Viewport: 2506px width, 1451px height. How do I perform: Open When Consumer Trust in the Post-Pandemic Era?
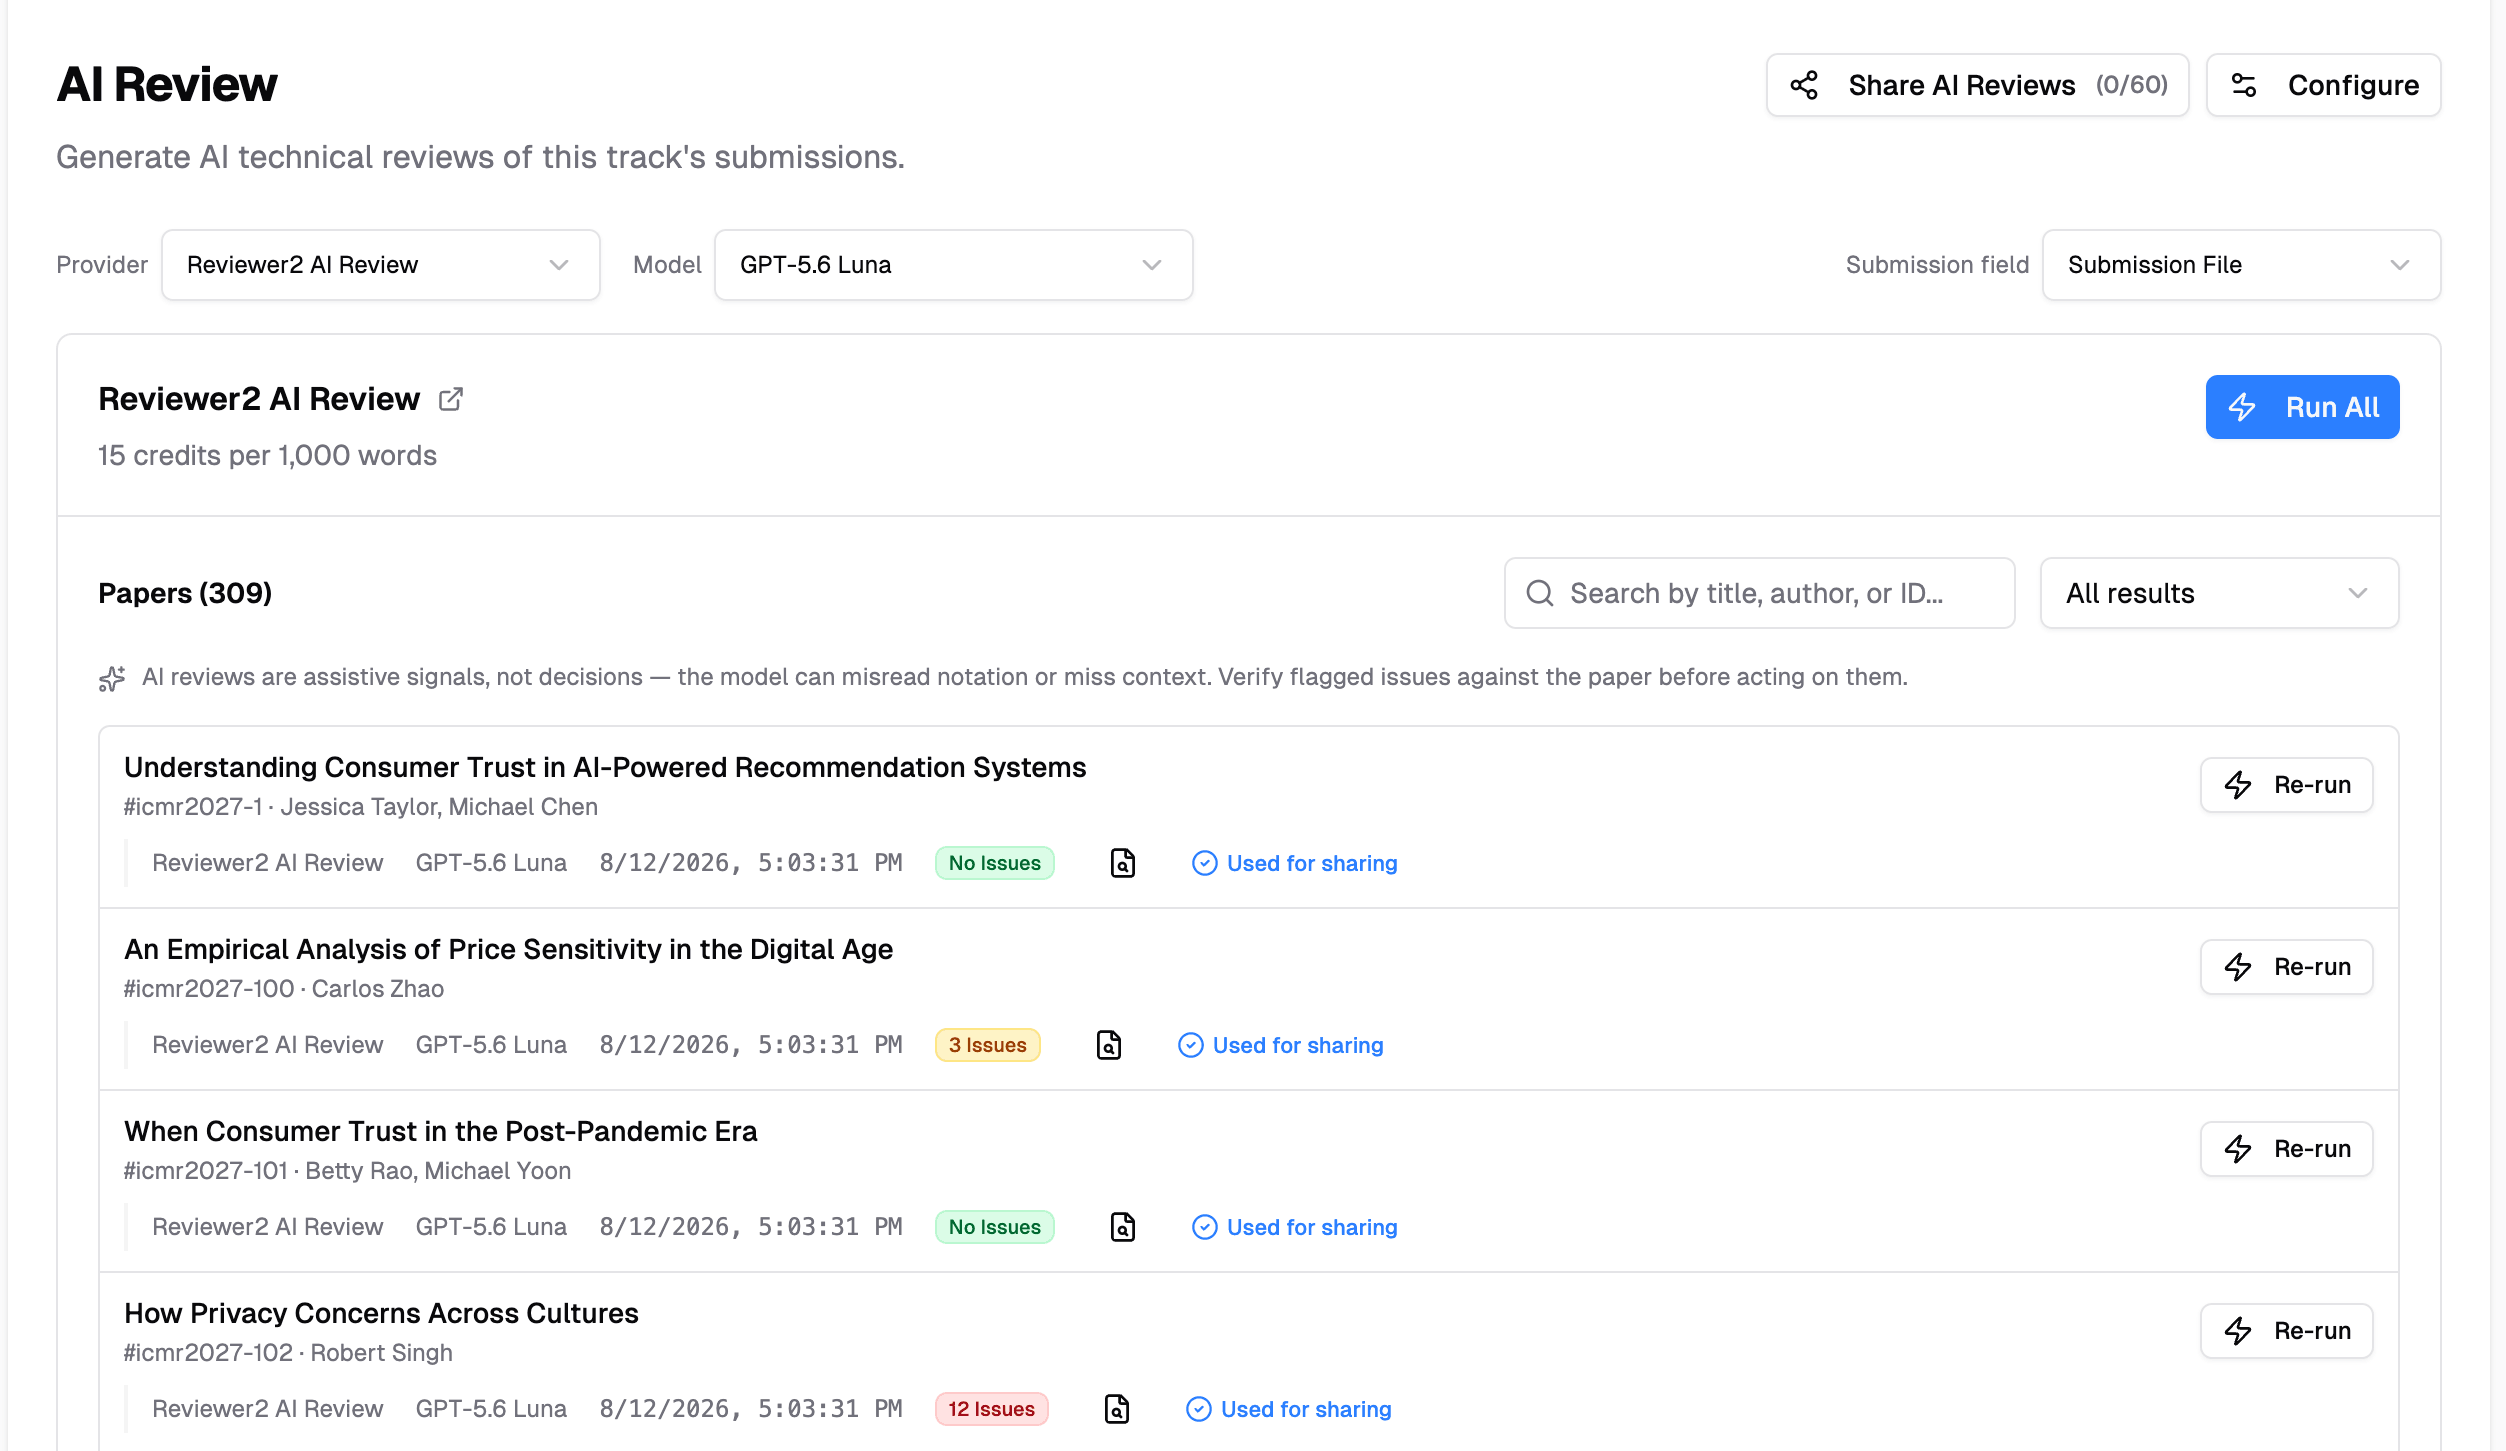[440, 1131]
